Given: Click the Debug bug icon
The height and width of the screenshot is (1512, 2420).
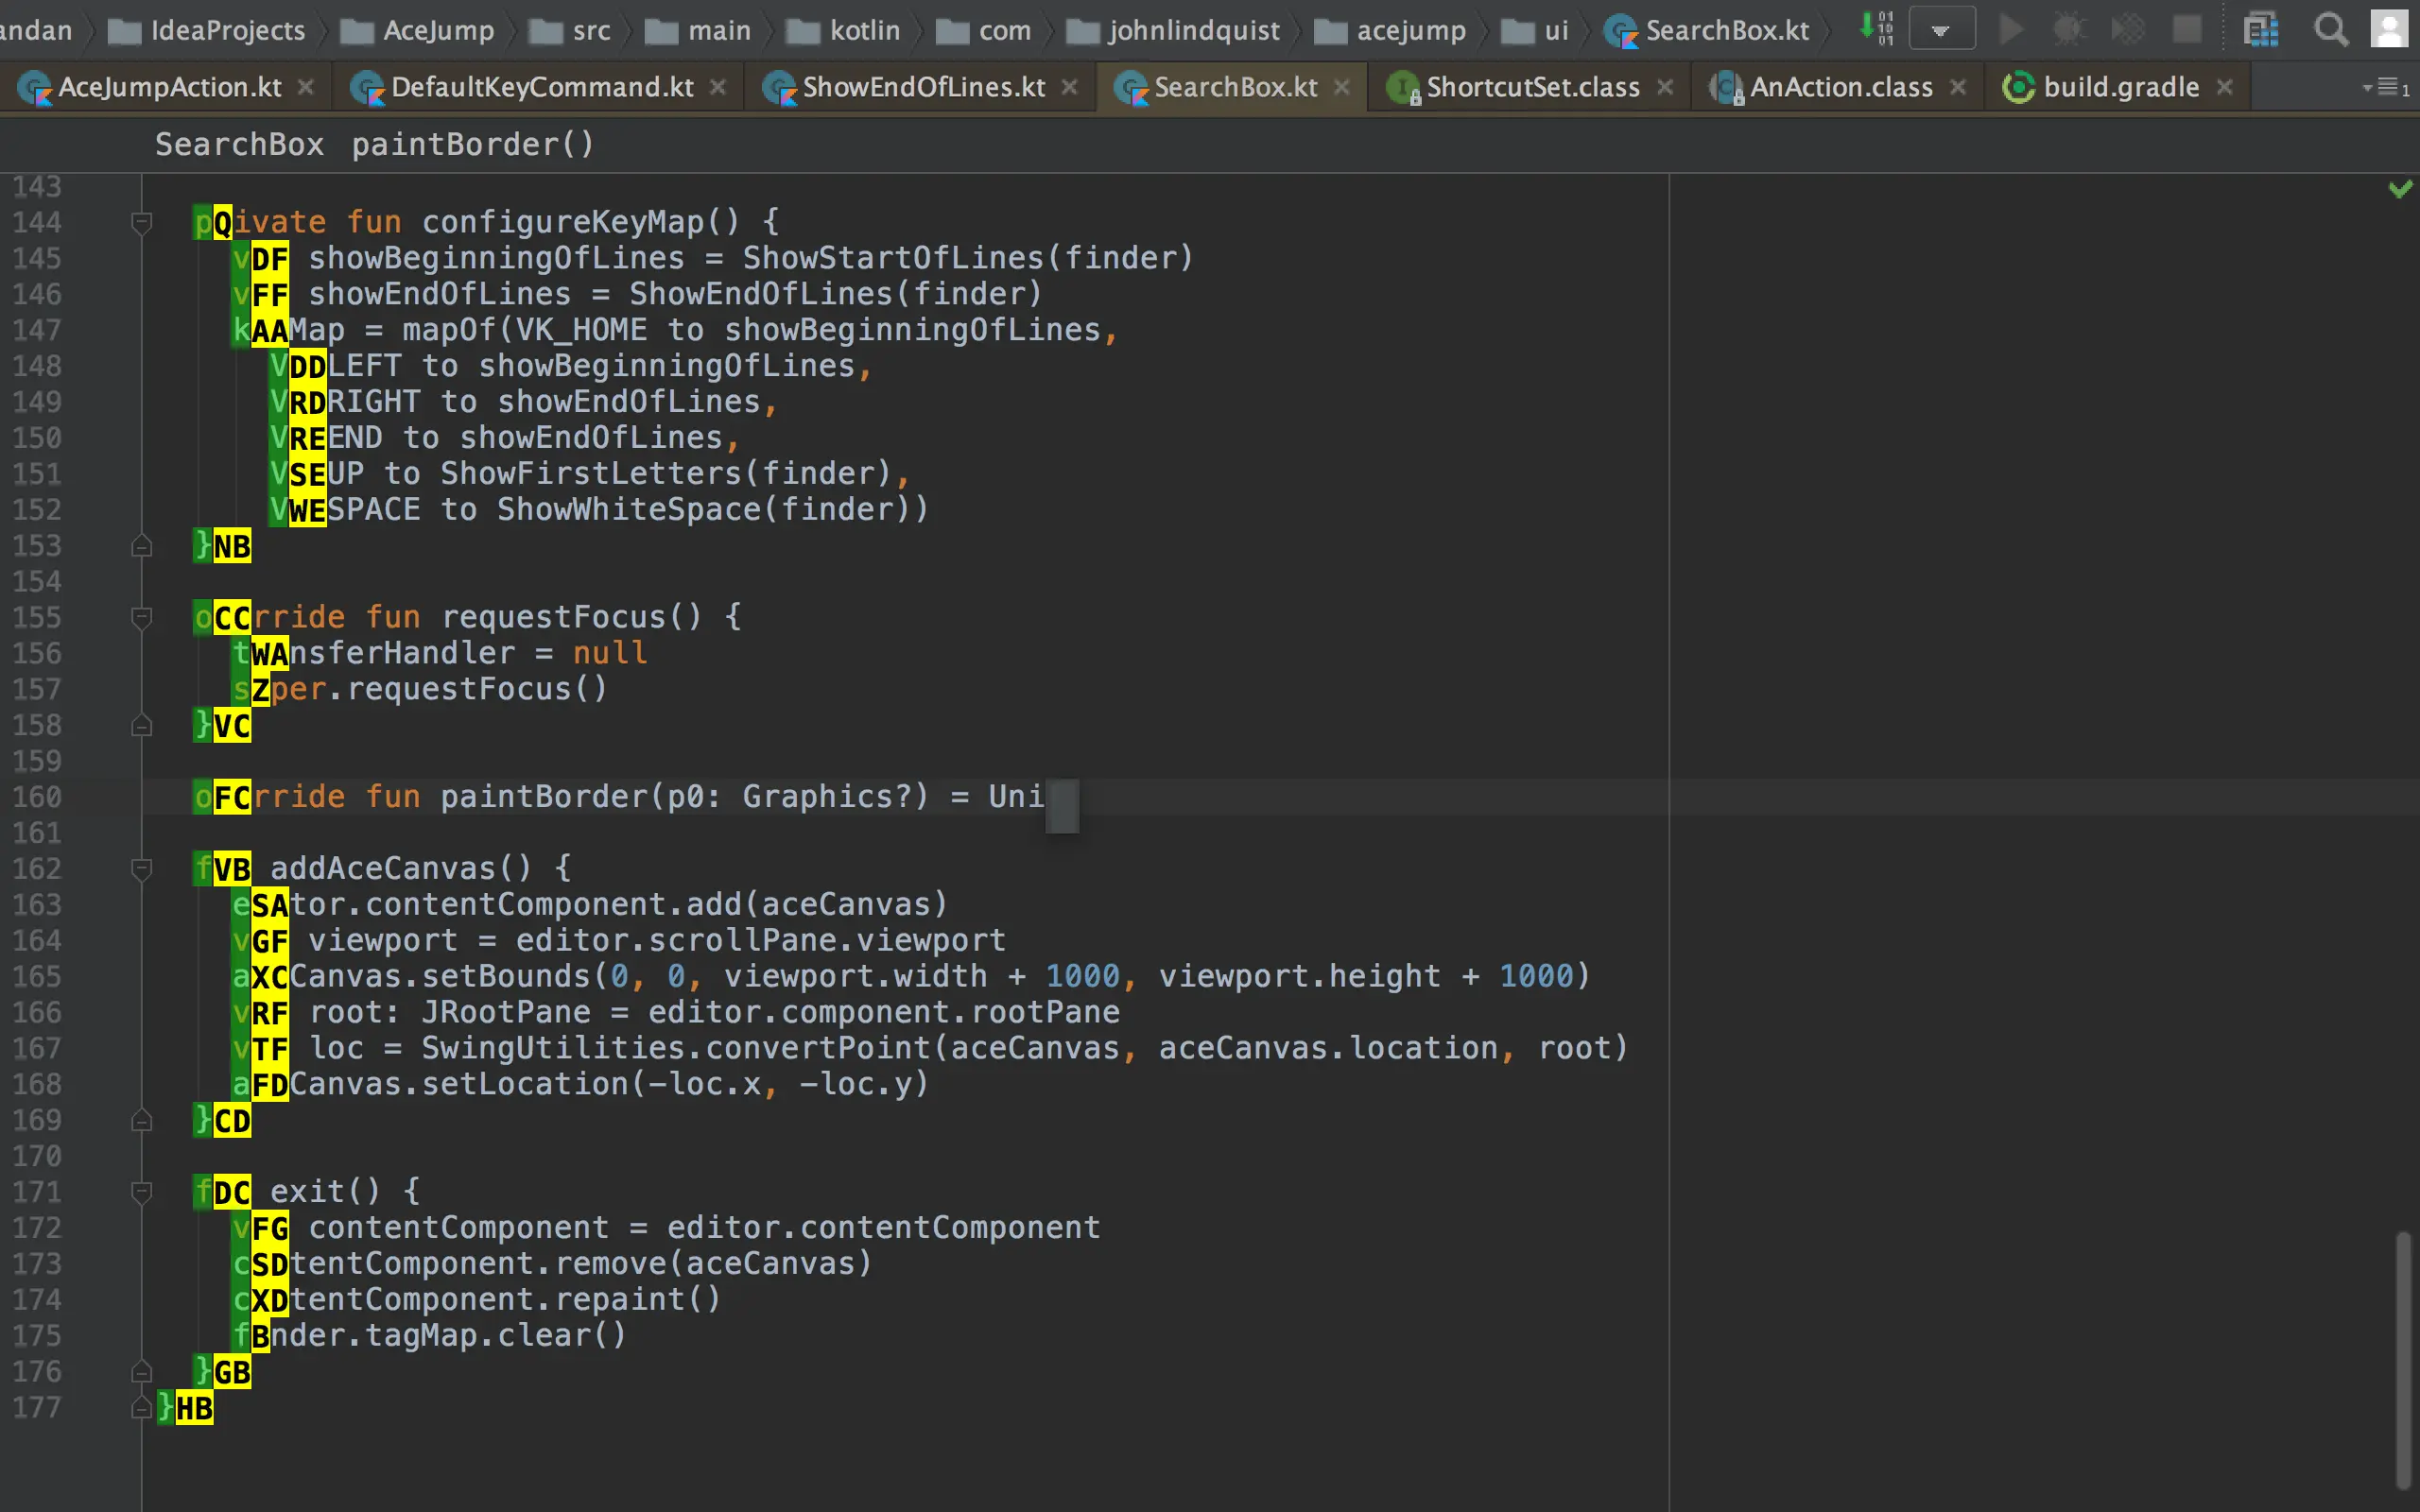Looking at the screenshot, I should (2069, 30).
